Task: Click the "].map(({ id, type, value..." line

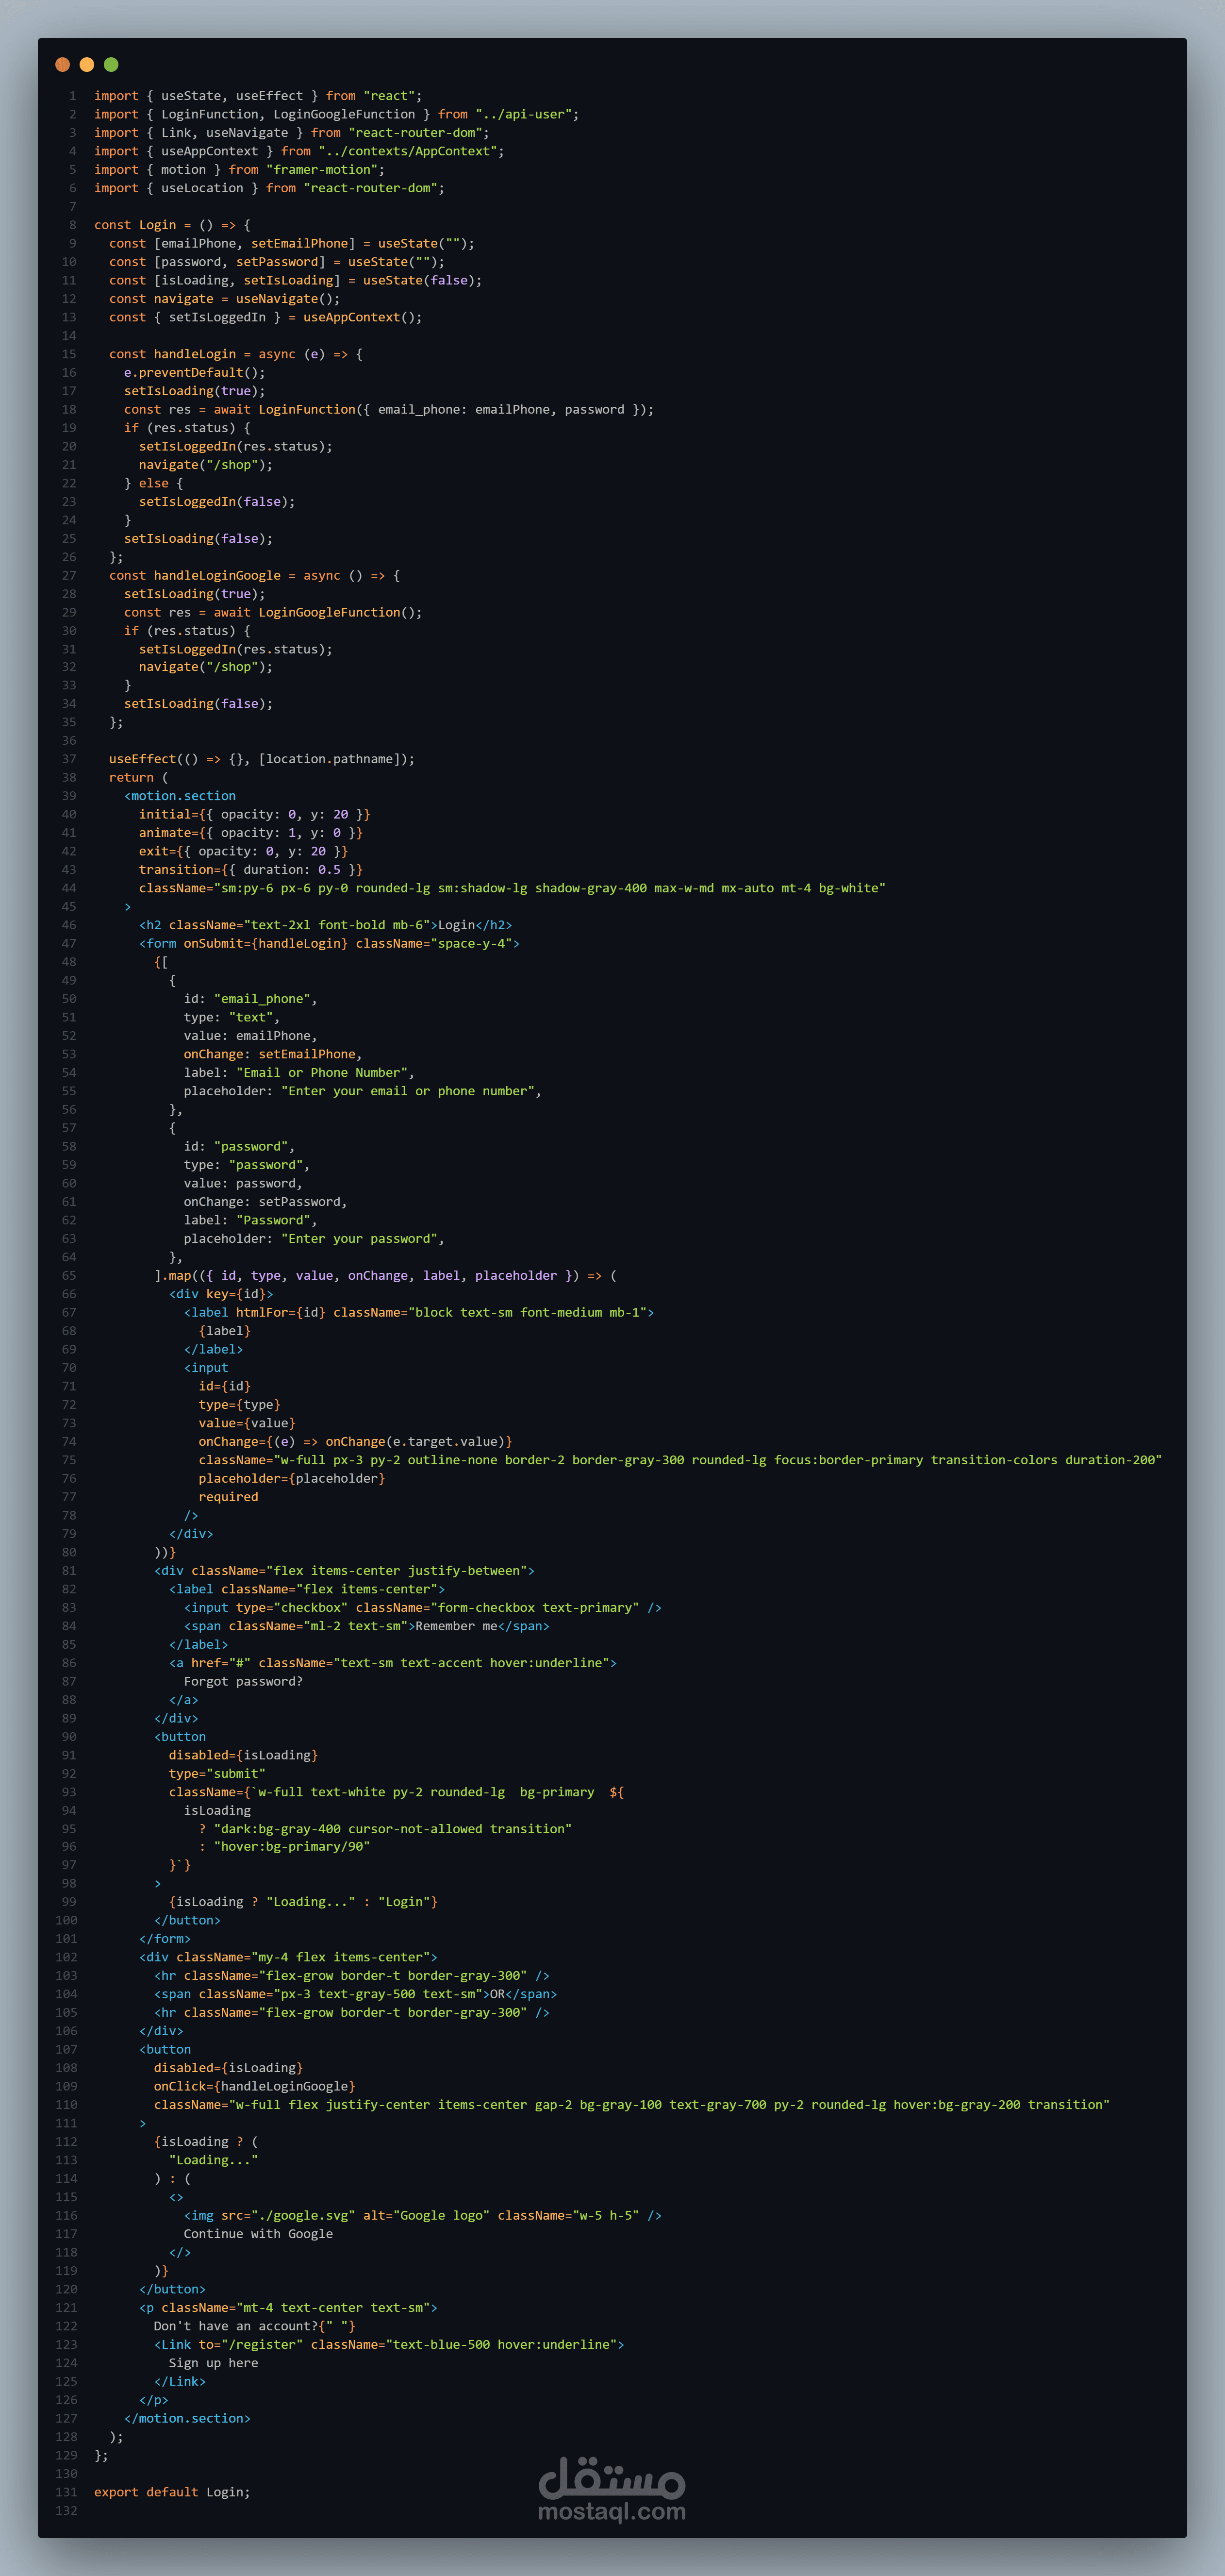Action: [x=385, y=1276]
